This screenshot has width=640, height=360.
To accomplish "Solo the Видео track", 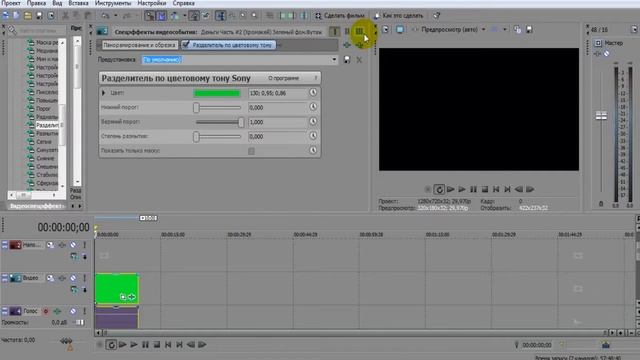I will [x=84, y=278].
